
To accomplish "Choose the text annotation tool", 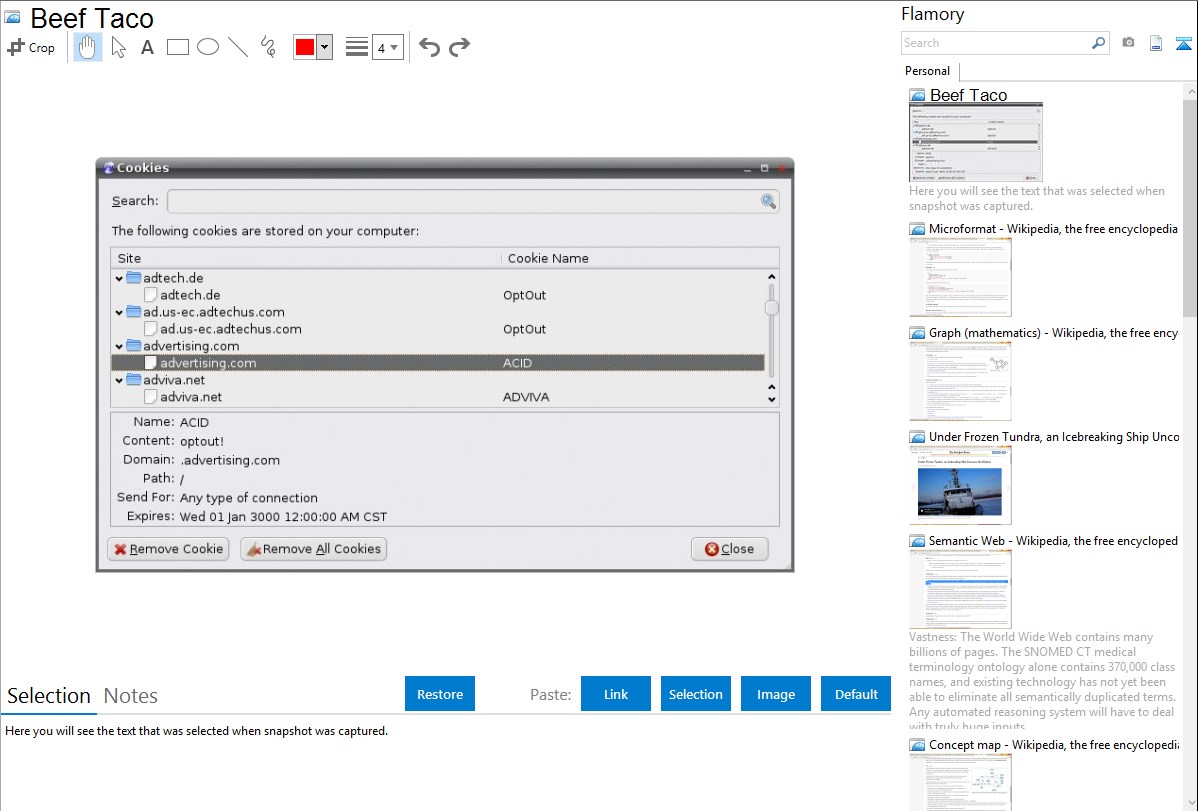I will click(147, 47).
